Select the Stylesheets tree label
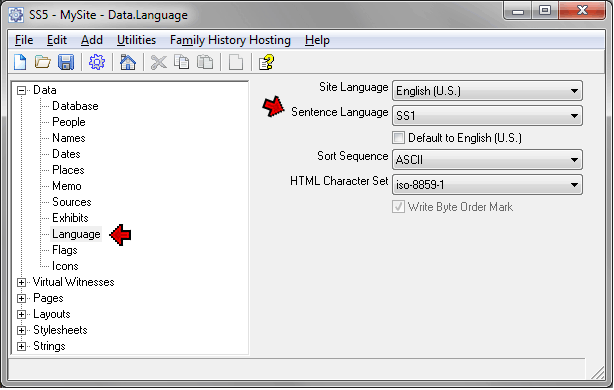This screenshot has width=614, height=390. (x=60, y=330)
